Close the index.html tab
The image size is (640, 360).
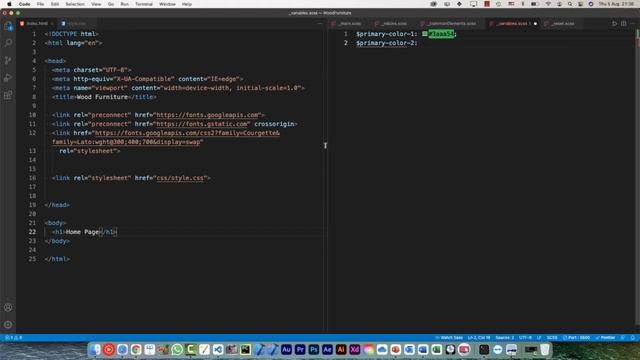click(52, 24)
